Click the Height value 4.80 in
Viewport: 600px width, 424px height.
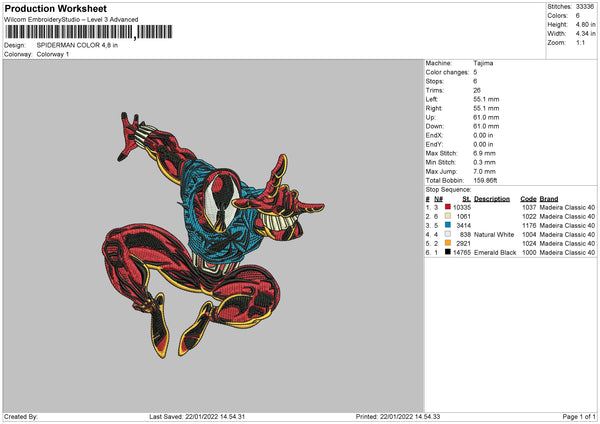tap(585, 24)
